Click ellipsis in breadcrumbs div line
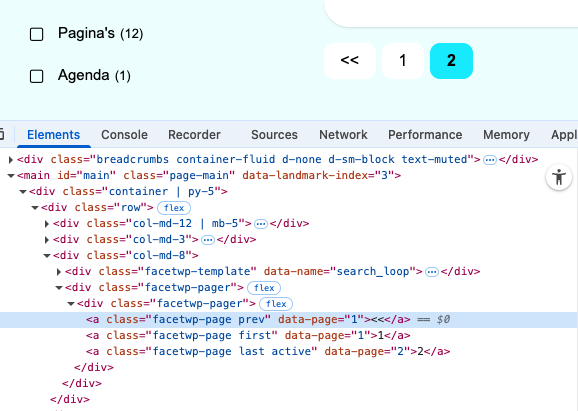Image resolution: width=578 pixels, height=411 pixels. (490, 160)
